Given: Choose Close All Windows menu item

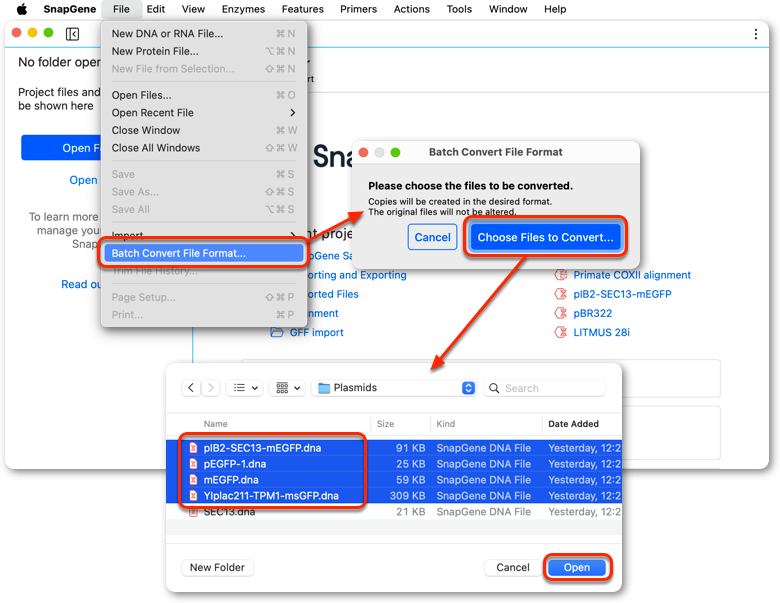Looking at the screenshot, I should point(203,148).
